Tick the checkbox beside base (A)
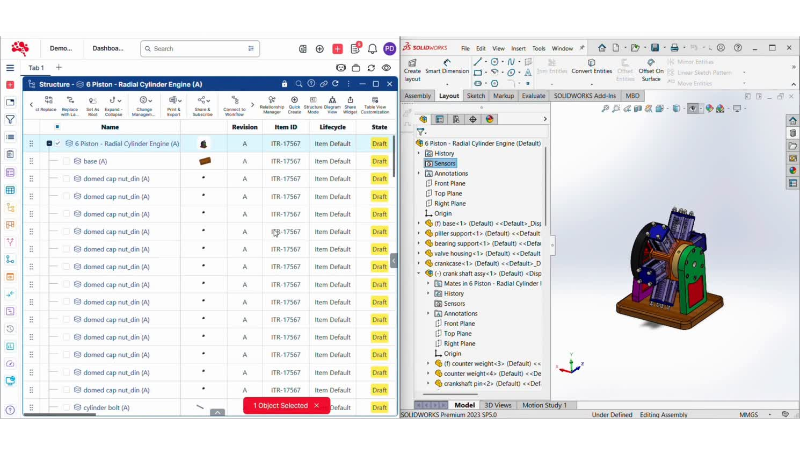Viewport: 800px width, 450px height. 66,161
